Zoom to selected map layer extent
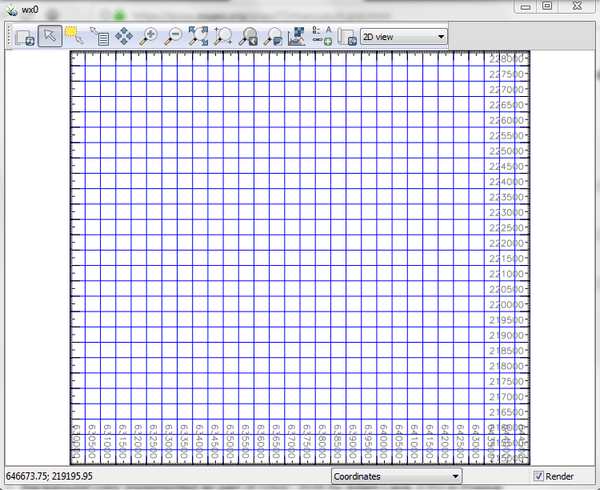Viewport: 600px width, 490px height. point(199,37)
